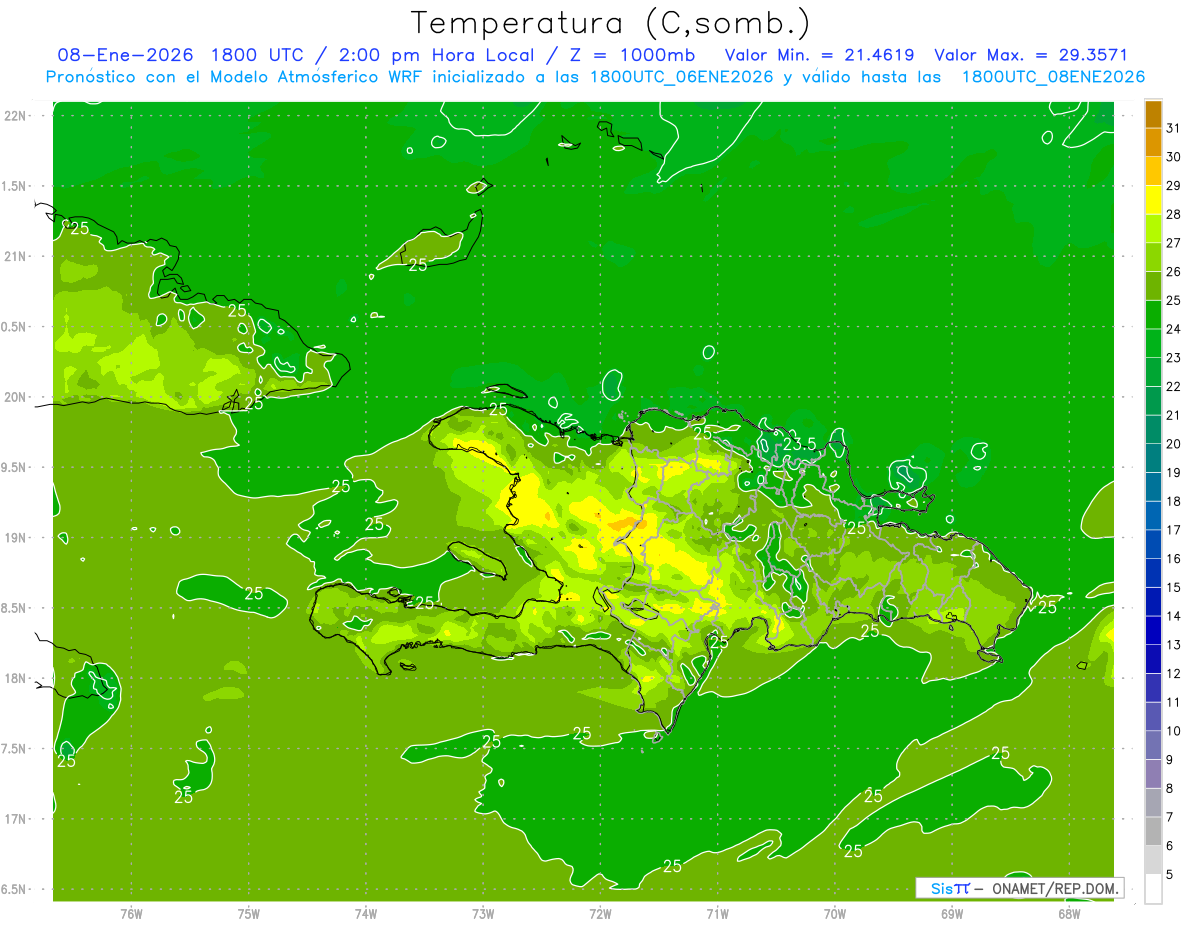This screenshot has height=927, width=1200.
Task: Click legend scale value "26"
Action: pos(1174,272)
